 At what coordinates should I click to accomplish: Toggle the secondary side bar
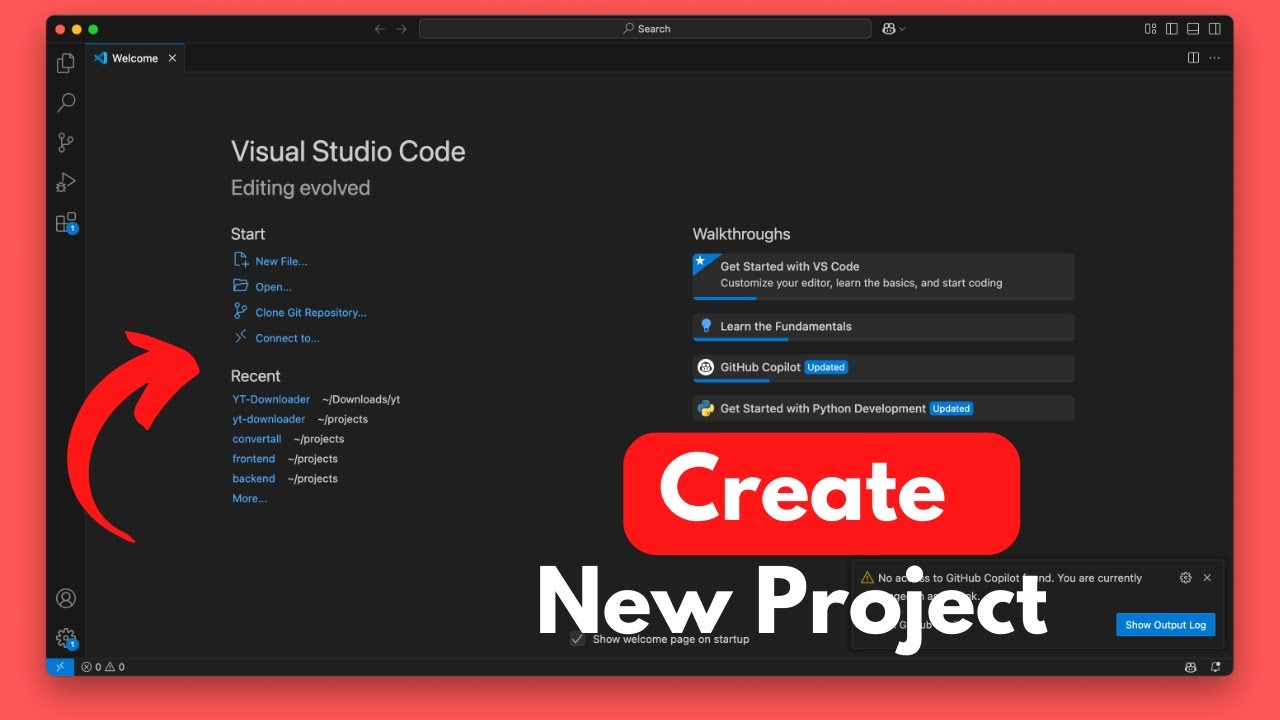pos(1214,29)
